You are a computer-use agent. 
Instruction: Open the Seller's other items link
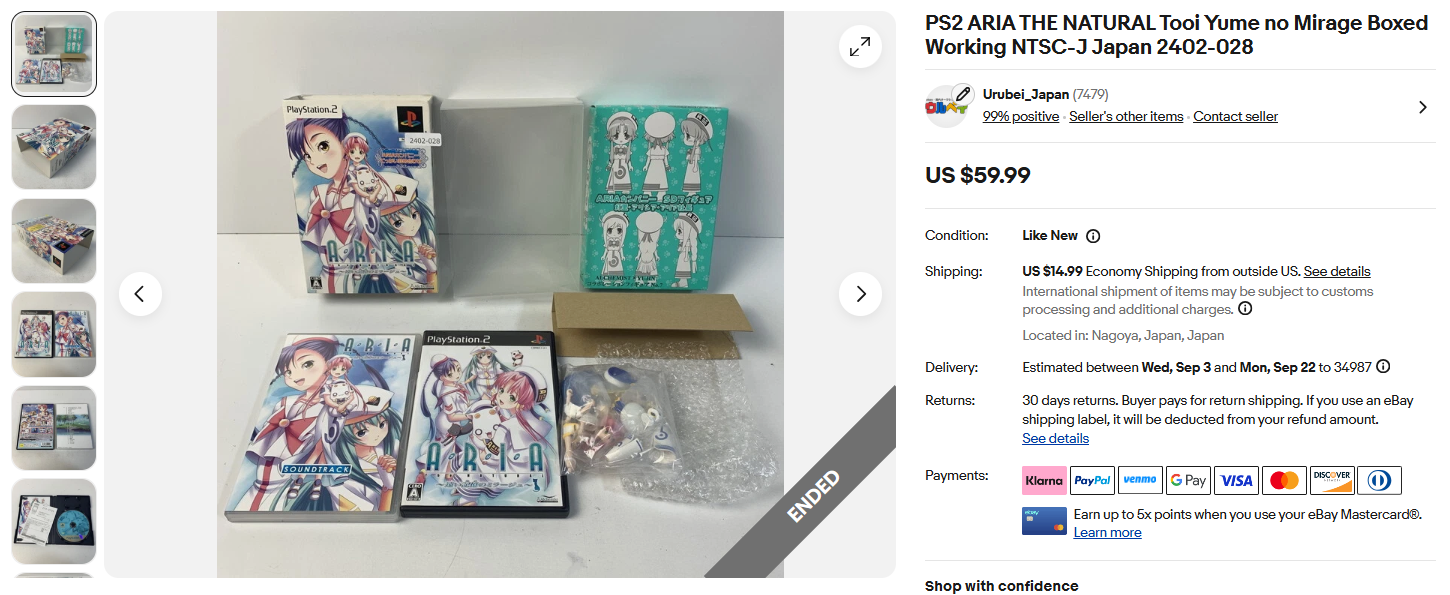click(x=1126, y=117)
